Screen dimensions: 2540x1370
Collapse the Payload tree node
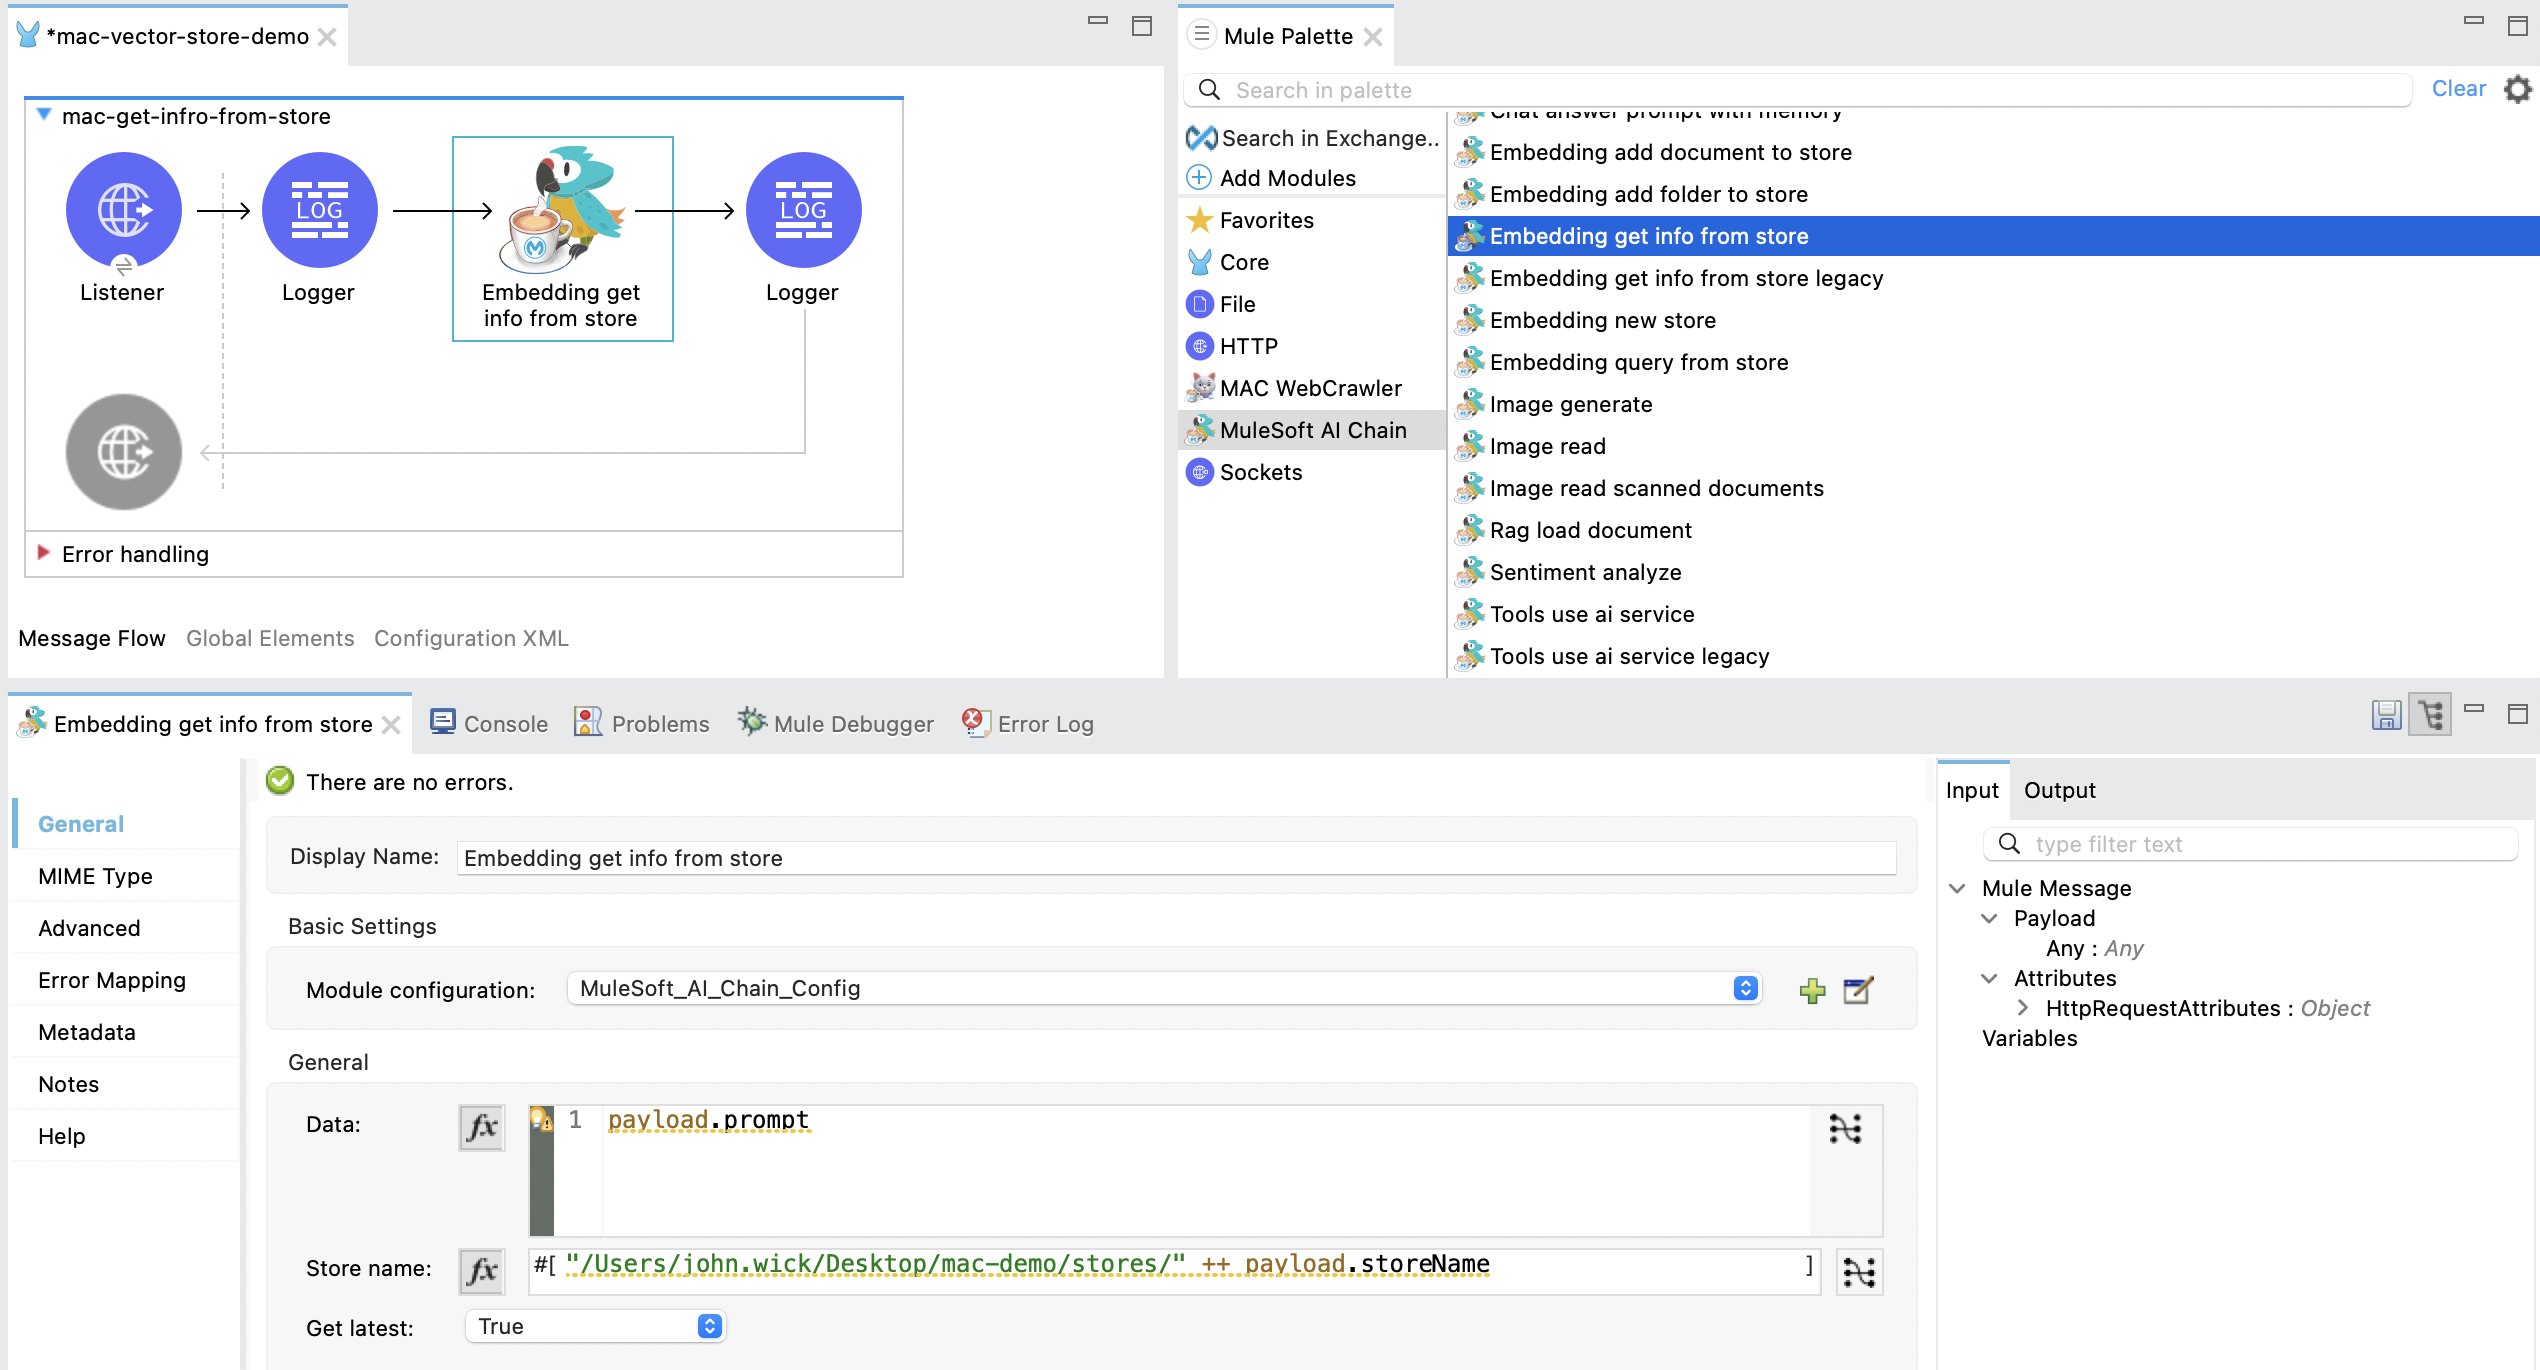[x=1989, y=918]
